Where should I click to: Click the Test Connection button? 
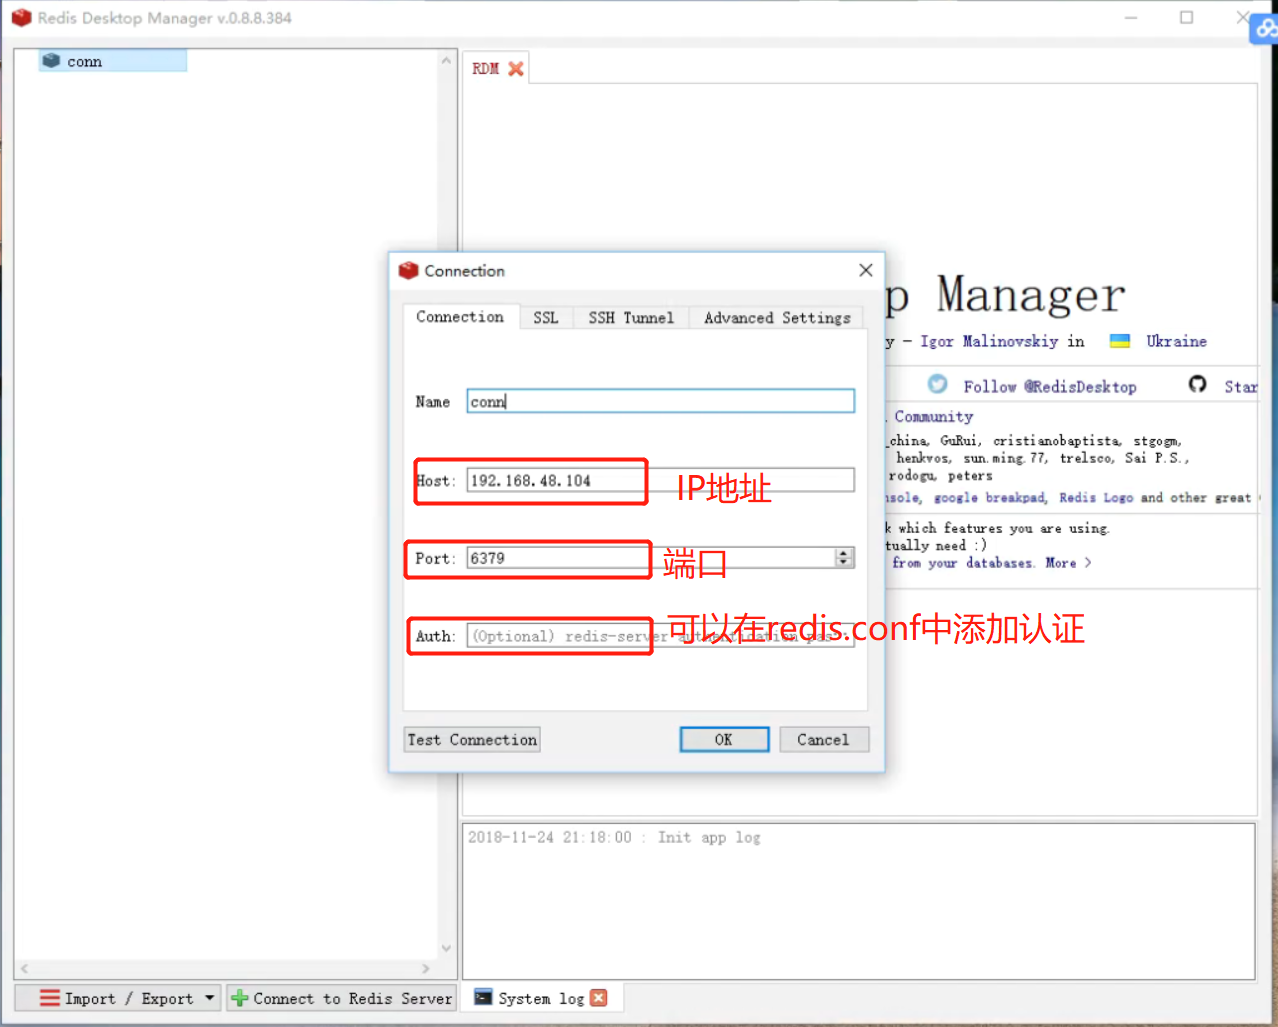pyautogui.click(x=472, y=740)
